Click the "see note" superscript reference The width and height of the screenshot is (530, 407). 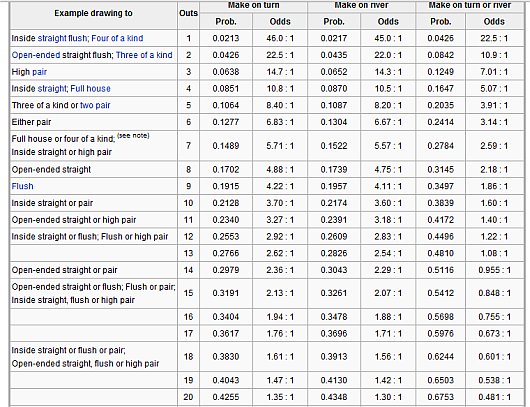point(133,136)
